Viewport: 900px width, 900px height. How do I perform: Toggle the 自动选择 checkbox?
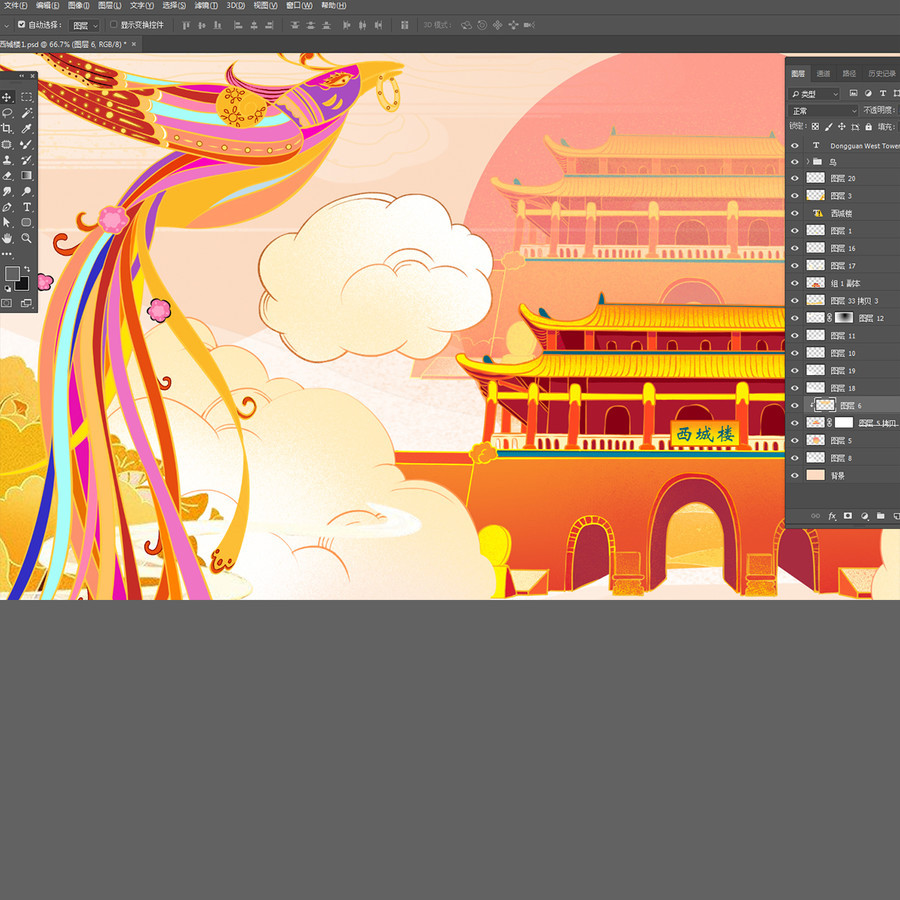click(21, 25)
